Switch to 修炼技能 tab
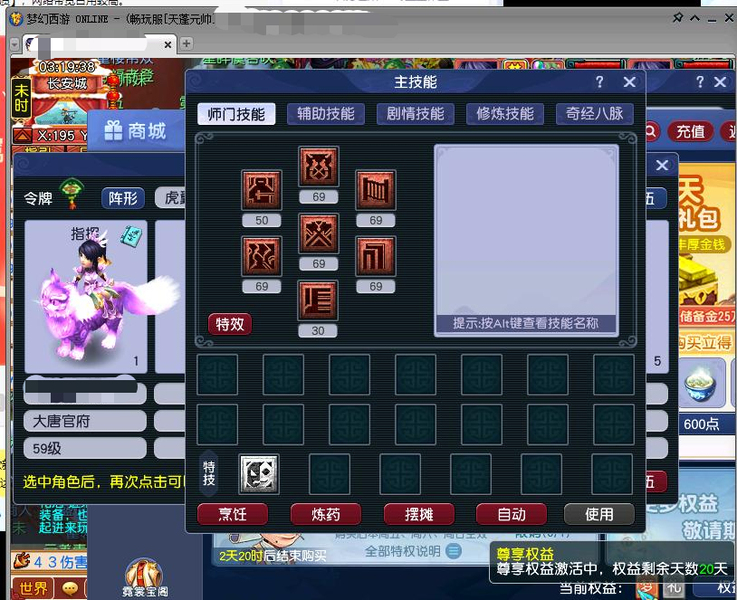This screenshot has height=600, width=737. tap(505, 114)
